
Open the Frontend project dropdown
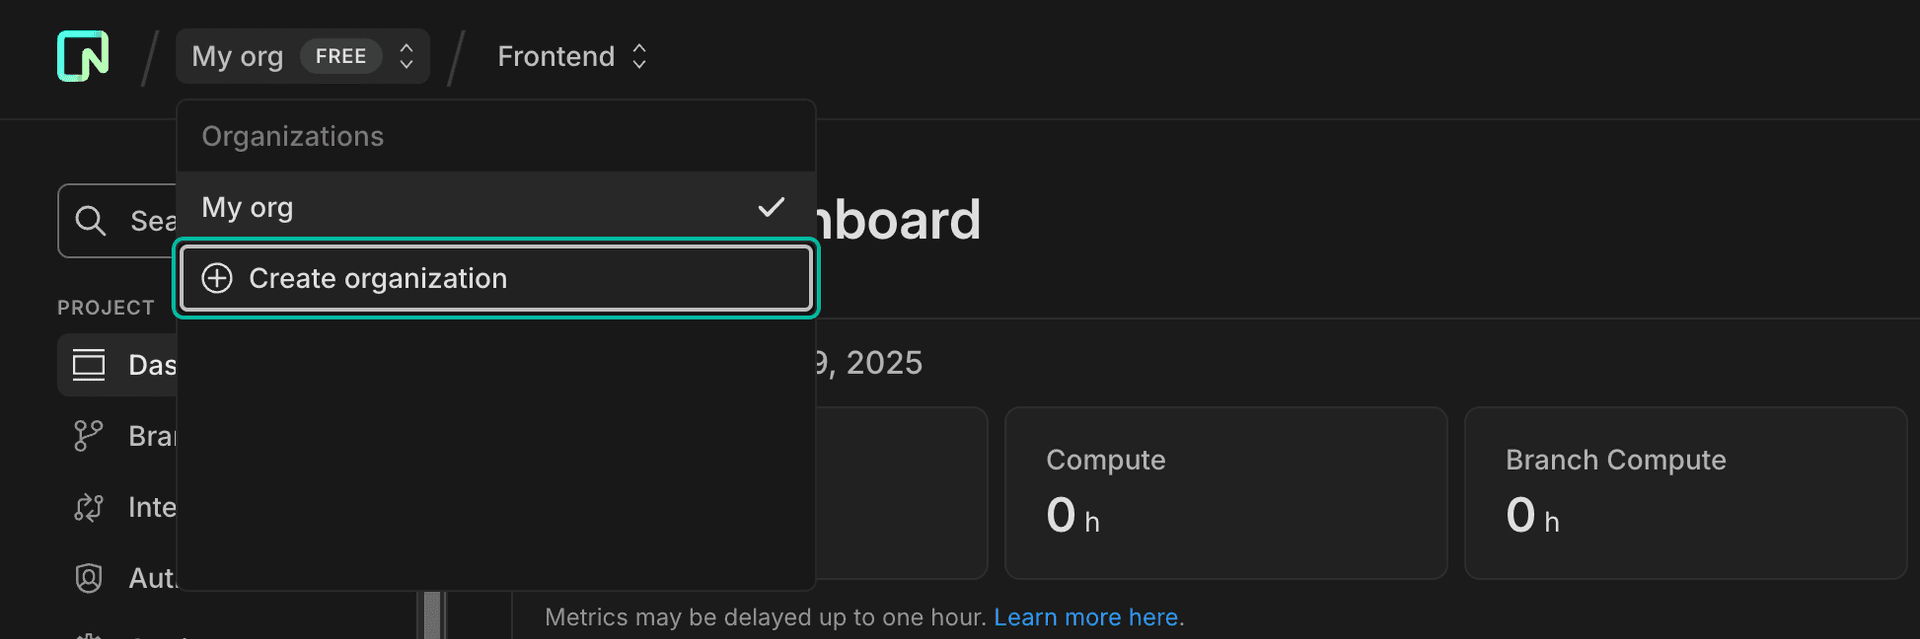[573, 56]
